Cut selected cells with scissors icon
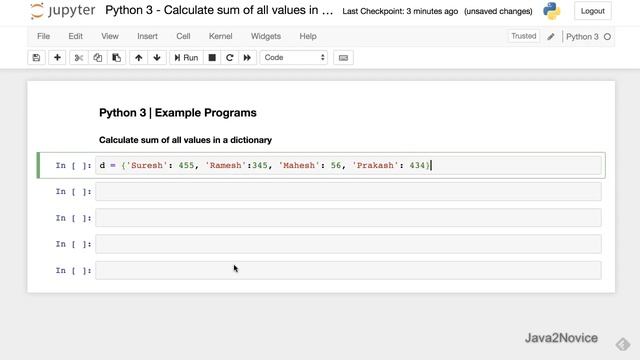The image size is (640, 360). click(x=79, y=58)
